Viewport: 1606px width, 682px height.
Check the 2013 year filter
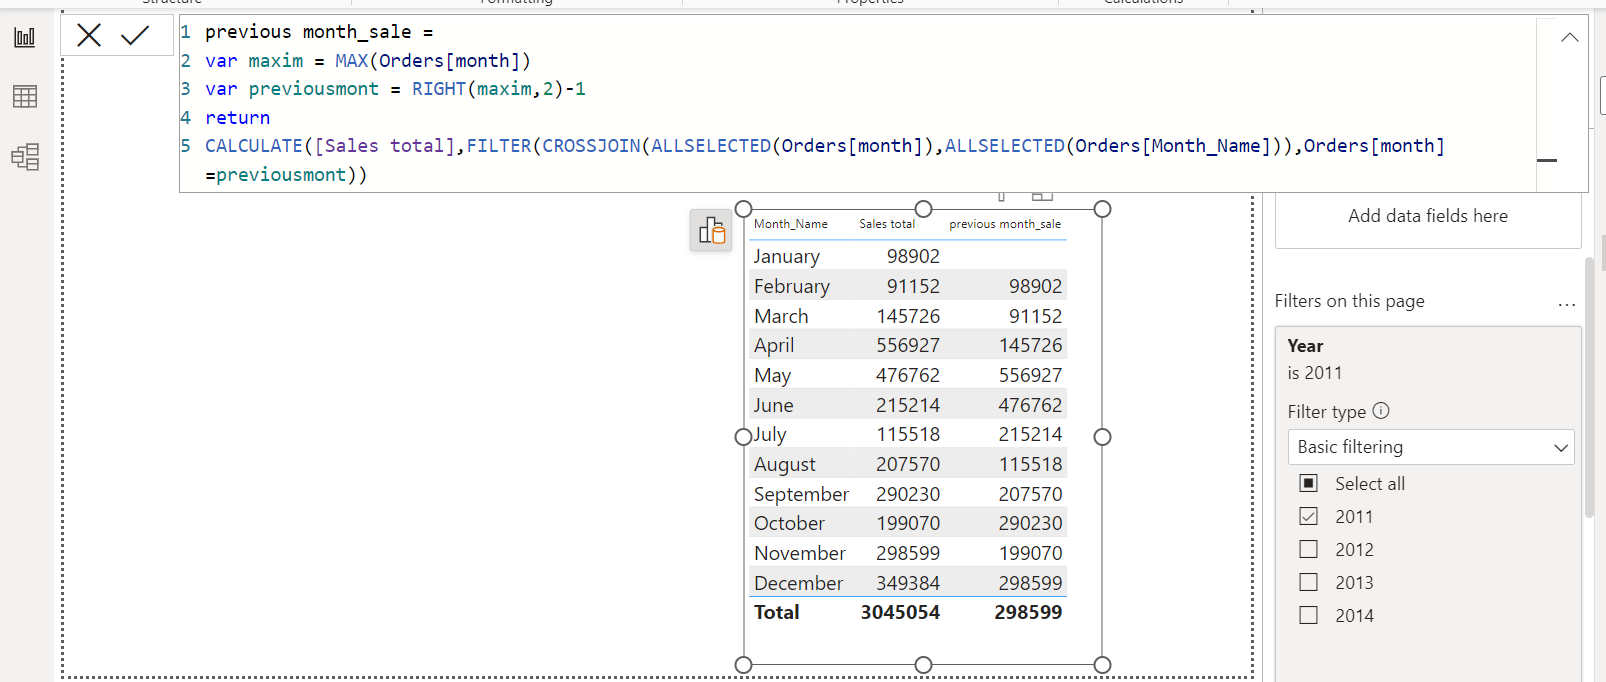click(1308, 582)
